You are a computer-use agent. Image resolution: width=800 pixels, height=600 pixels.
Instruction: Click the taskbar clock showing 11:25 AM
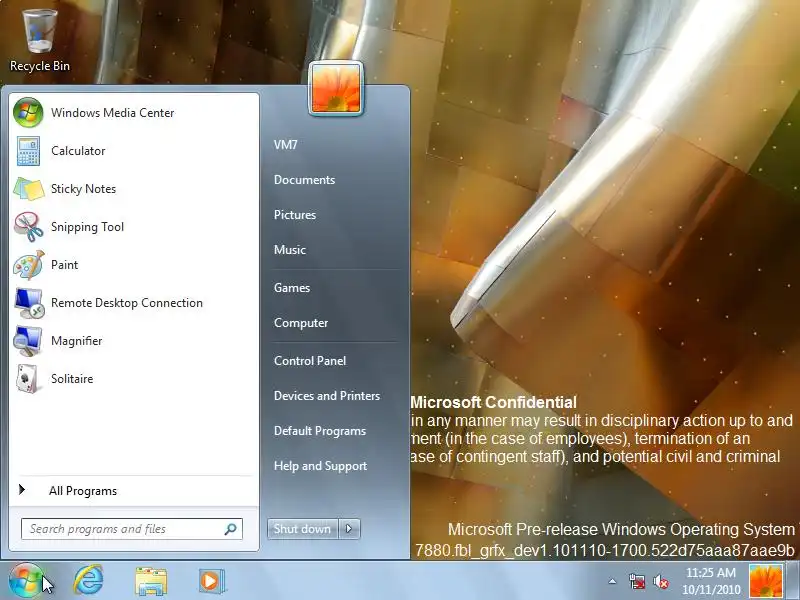coord(711,573)
